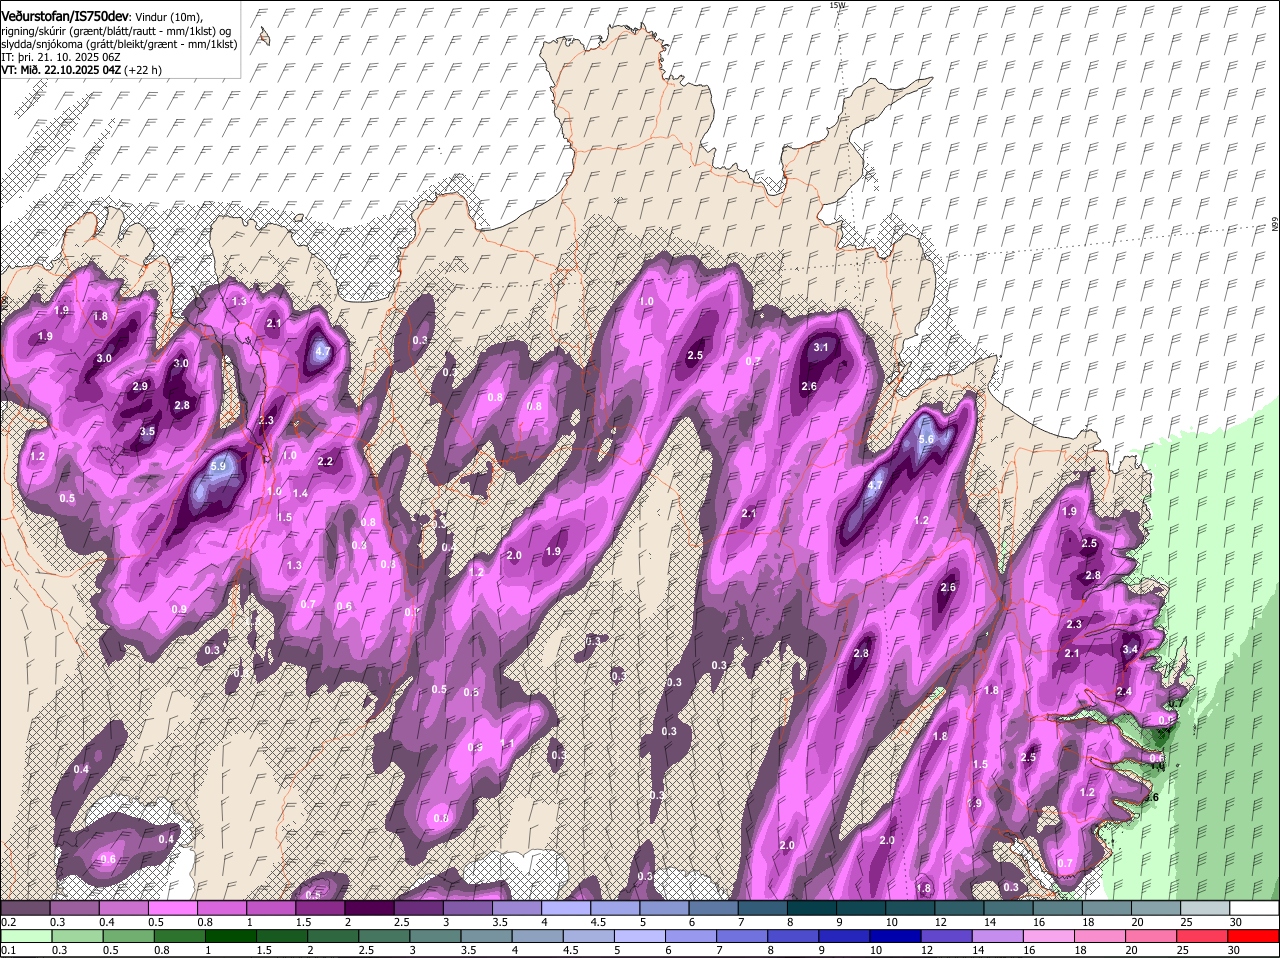This screenshot has height=958, width=1280.
Task: Click the initialization line 'IT: þri. 21. 10. 2025 06Z'
Action: click(x=61, y=57)
